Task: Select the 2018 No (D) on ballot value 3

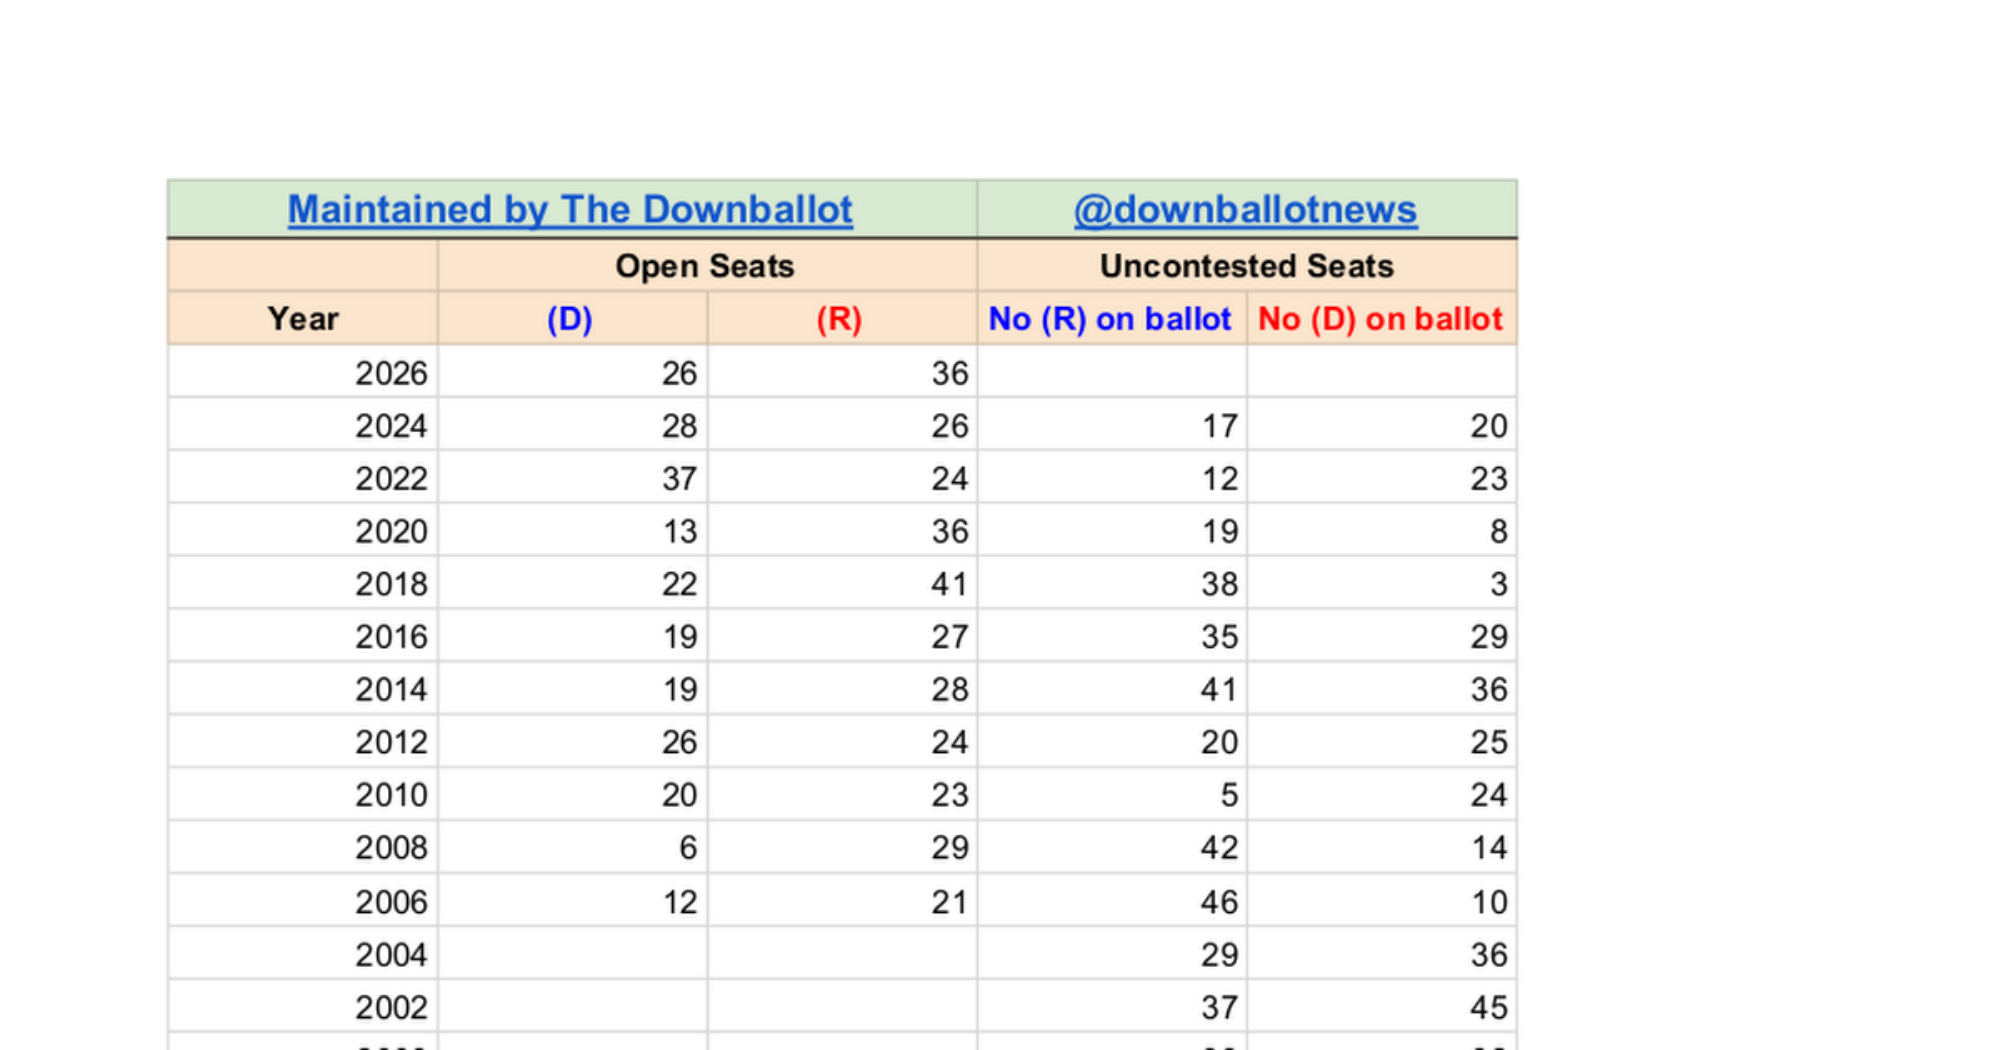Action: click(1497, 584)
